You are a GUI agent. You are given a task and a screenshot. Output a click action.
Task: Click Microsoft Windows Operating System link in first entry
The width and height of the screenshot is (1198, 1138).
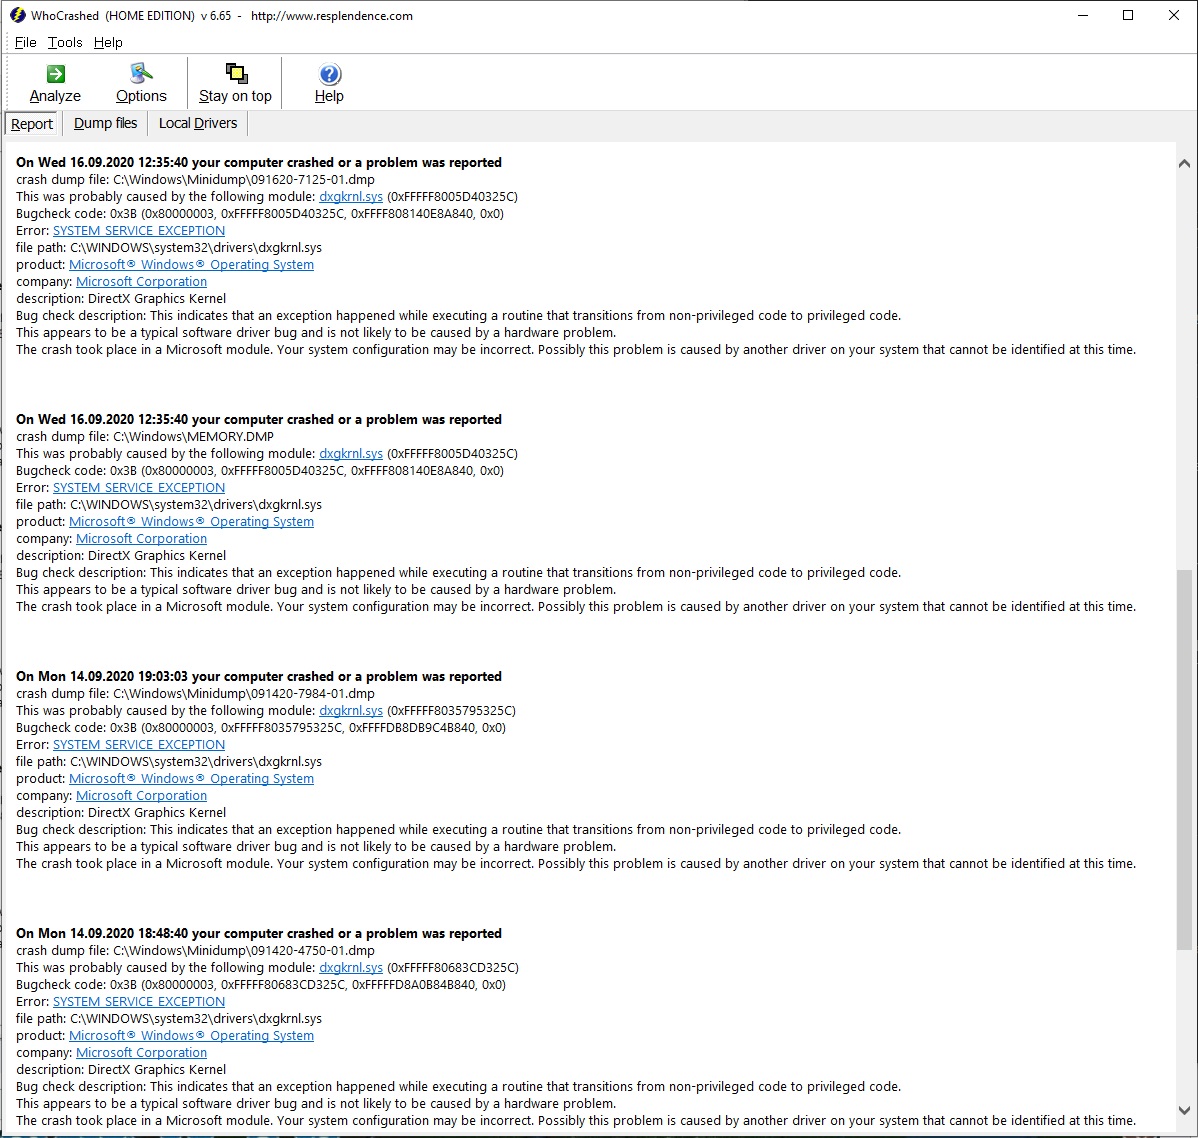pos(191,264)
